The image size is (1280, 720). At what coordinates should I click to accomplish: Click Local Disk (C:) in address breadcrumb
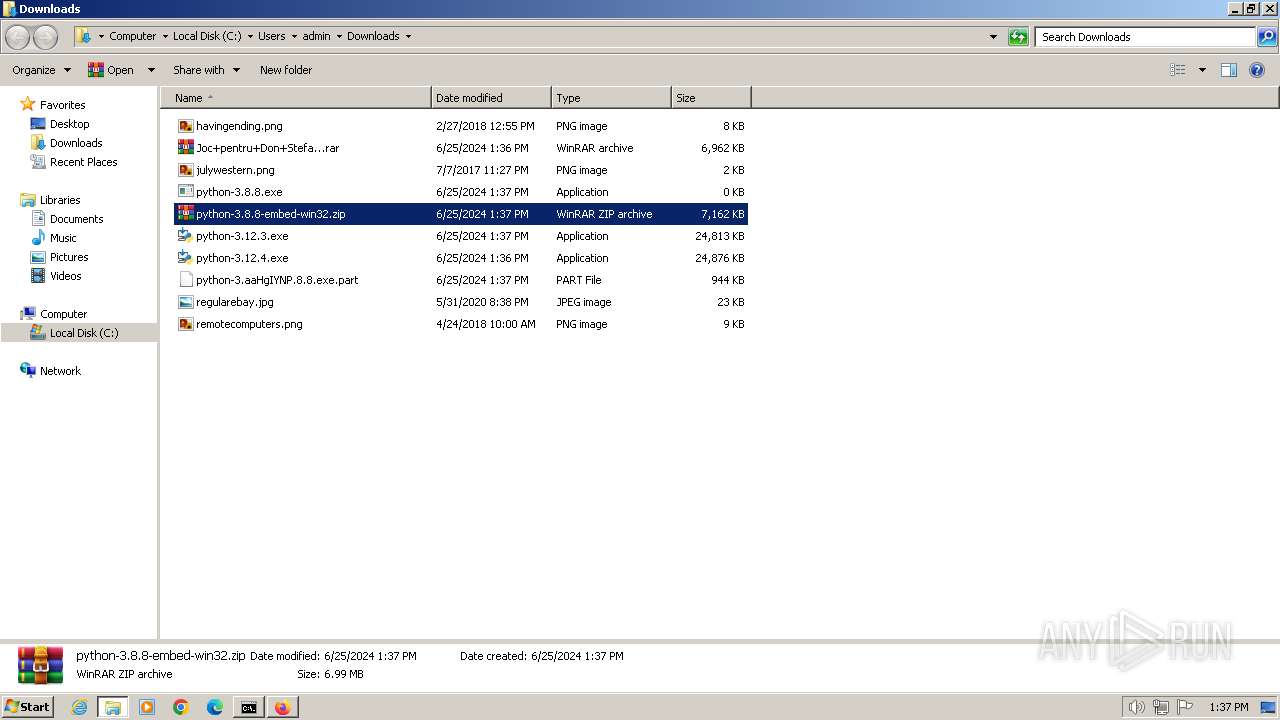207,37
